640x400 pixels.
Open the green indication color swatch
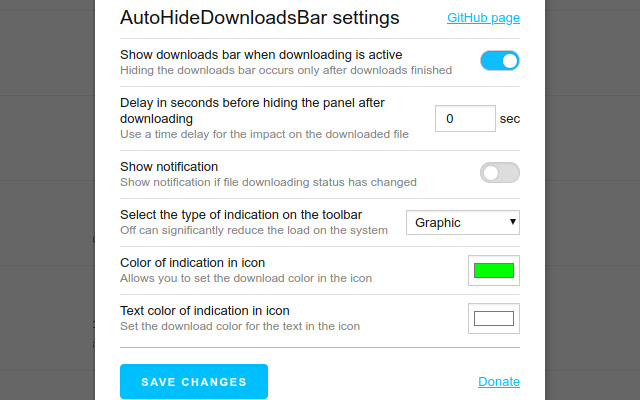pos(493,270)
